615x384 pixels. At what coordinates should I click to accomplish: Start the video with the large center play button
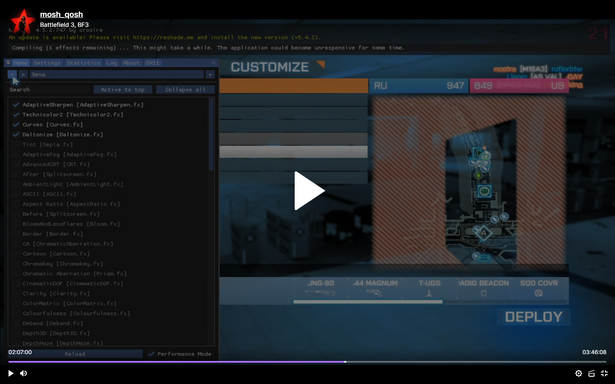click(309, 191)
